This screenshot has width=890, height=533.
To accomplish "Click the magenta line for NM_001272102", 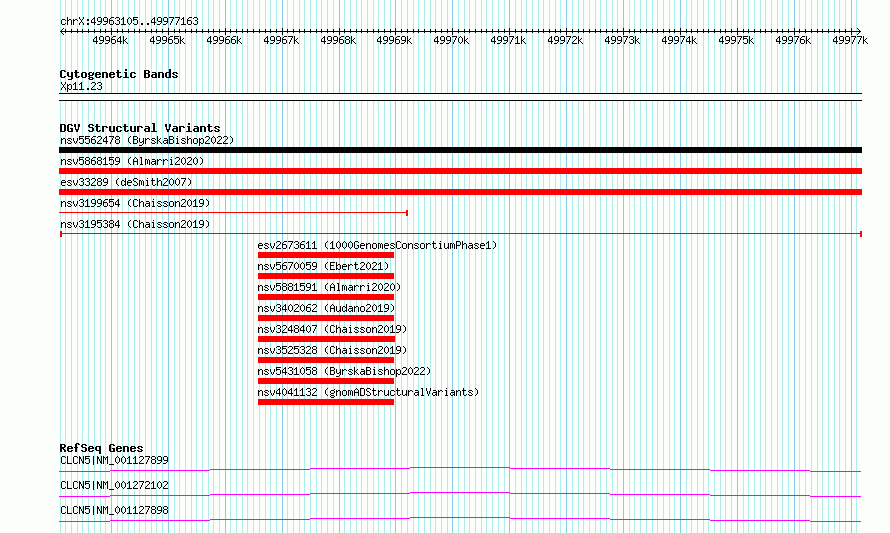I will click(460, 493).
